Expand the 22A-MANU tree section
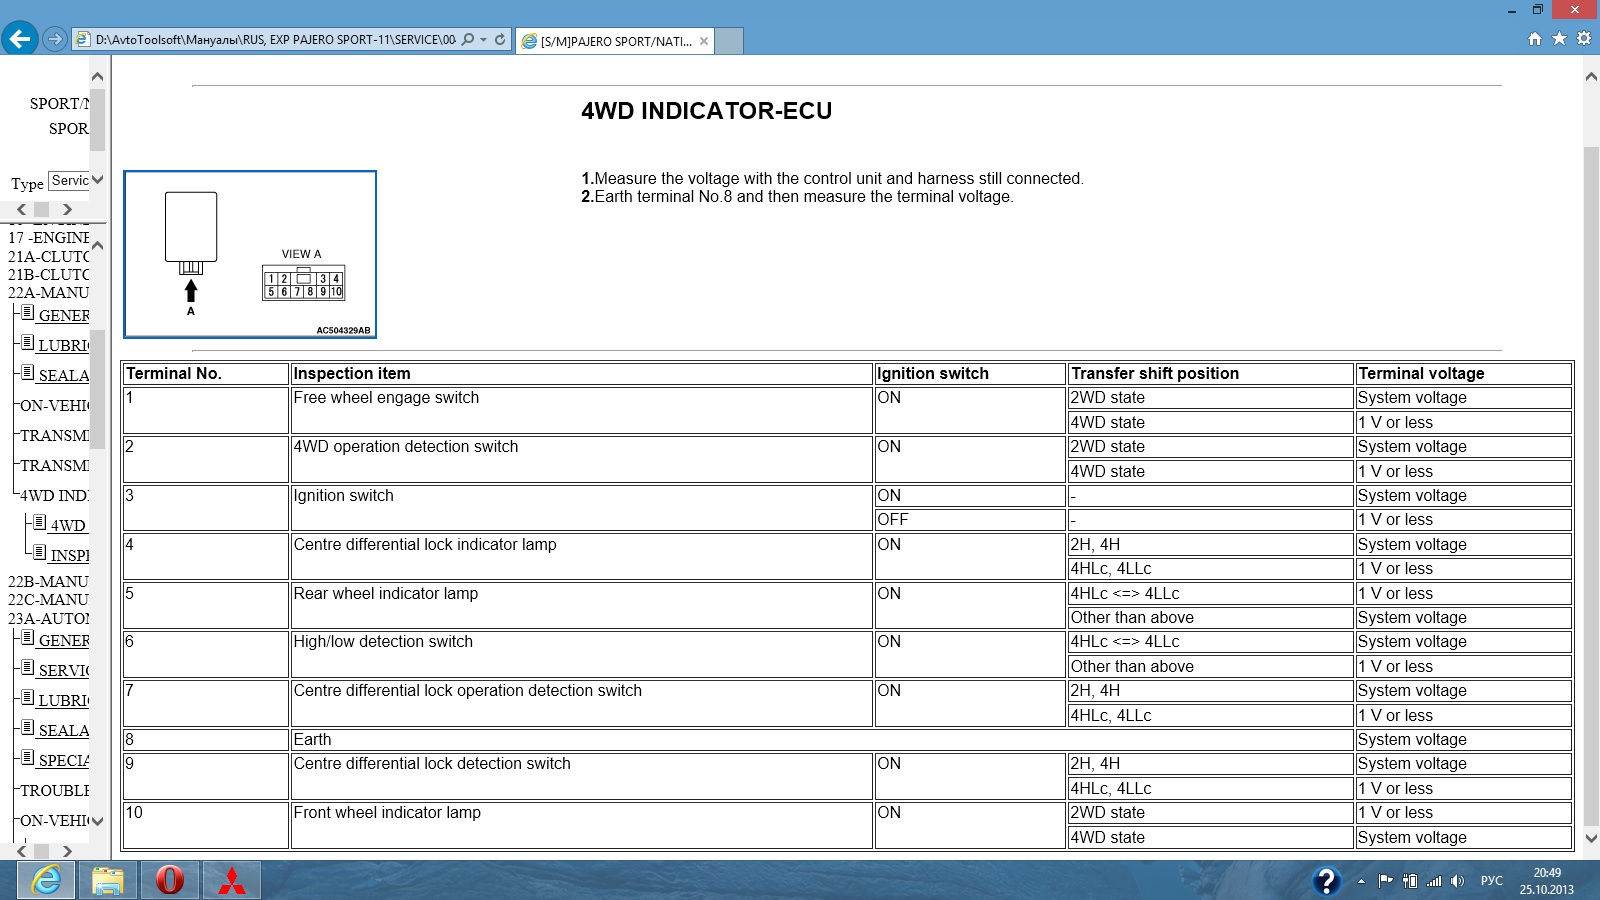Viewport: 1600px width, 900px height. click(48, 292)
